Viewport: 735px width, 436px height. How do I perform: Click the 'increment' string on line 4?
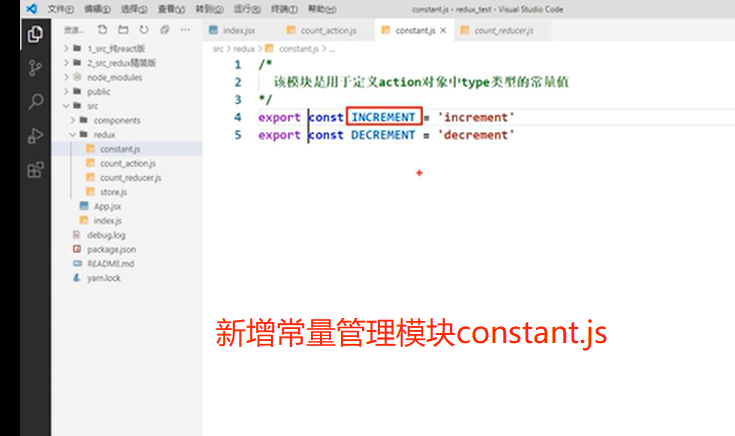click(476, 117)
